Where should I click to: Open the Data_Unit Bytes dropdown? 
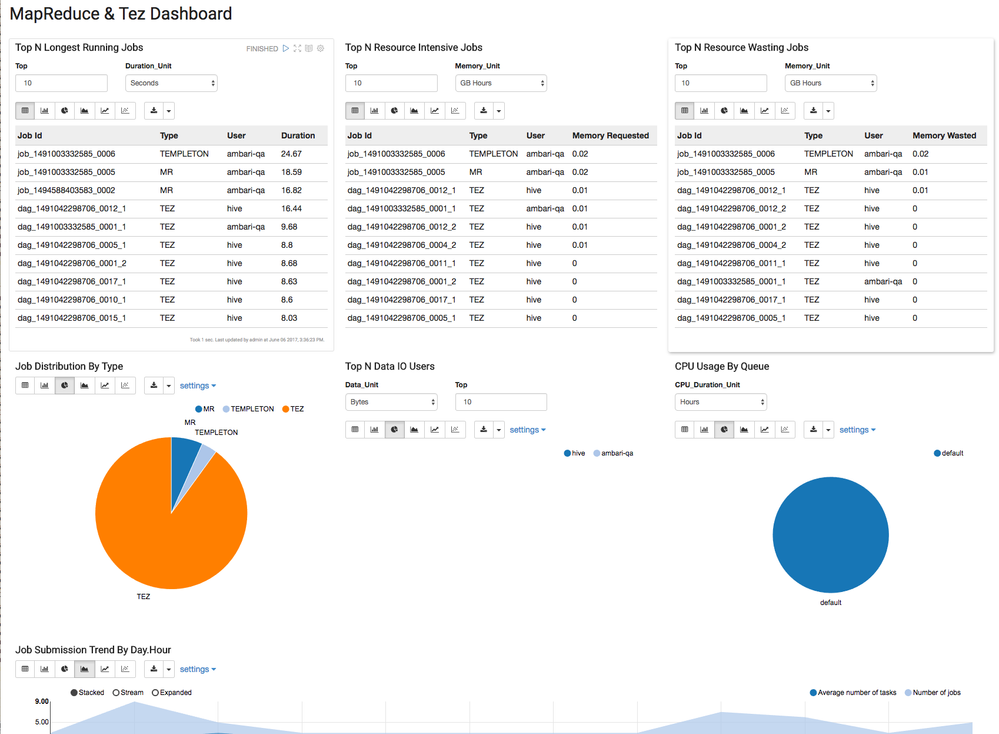pos(391,402)
